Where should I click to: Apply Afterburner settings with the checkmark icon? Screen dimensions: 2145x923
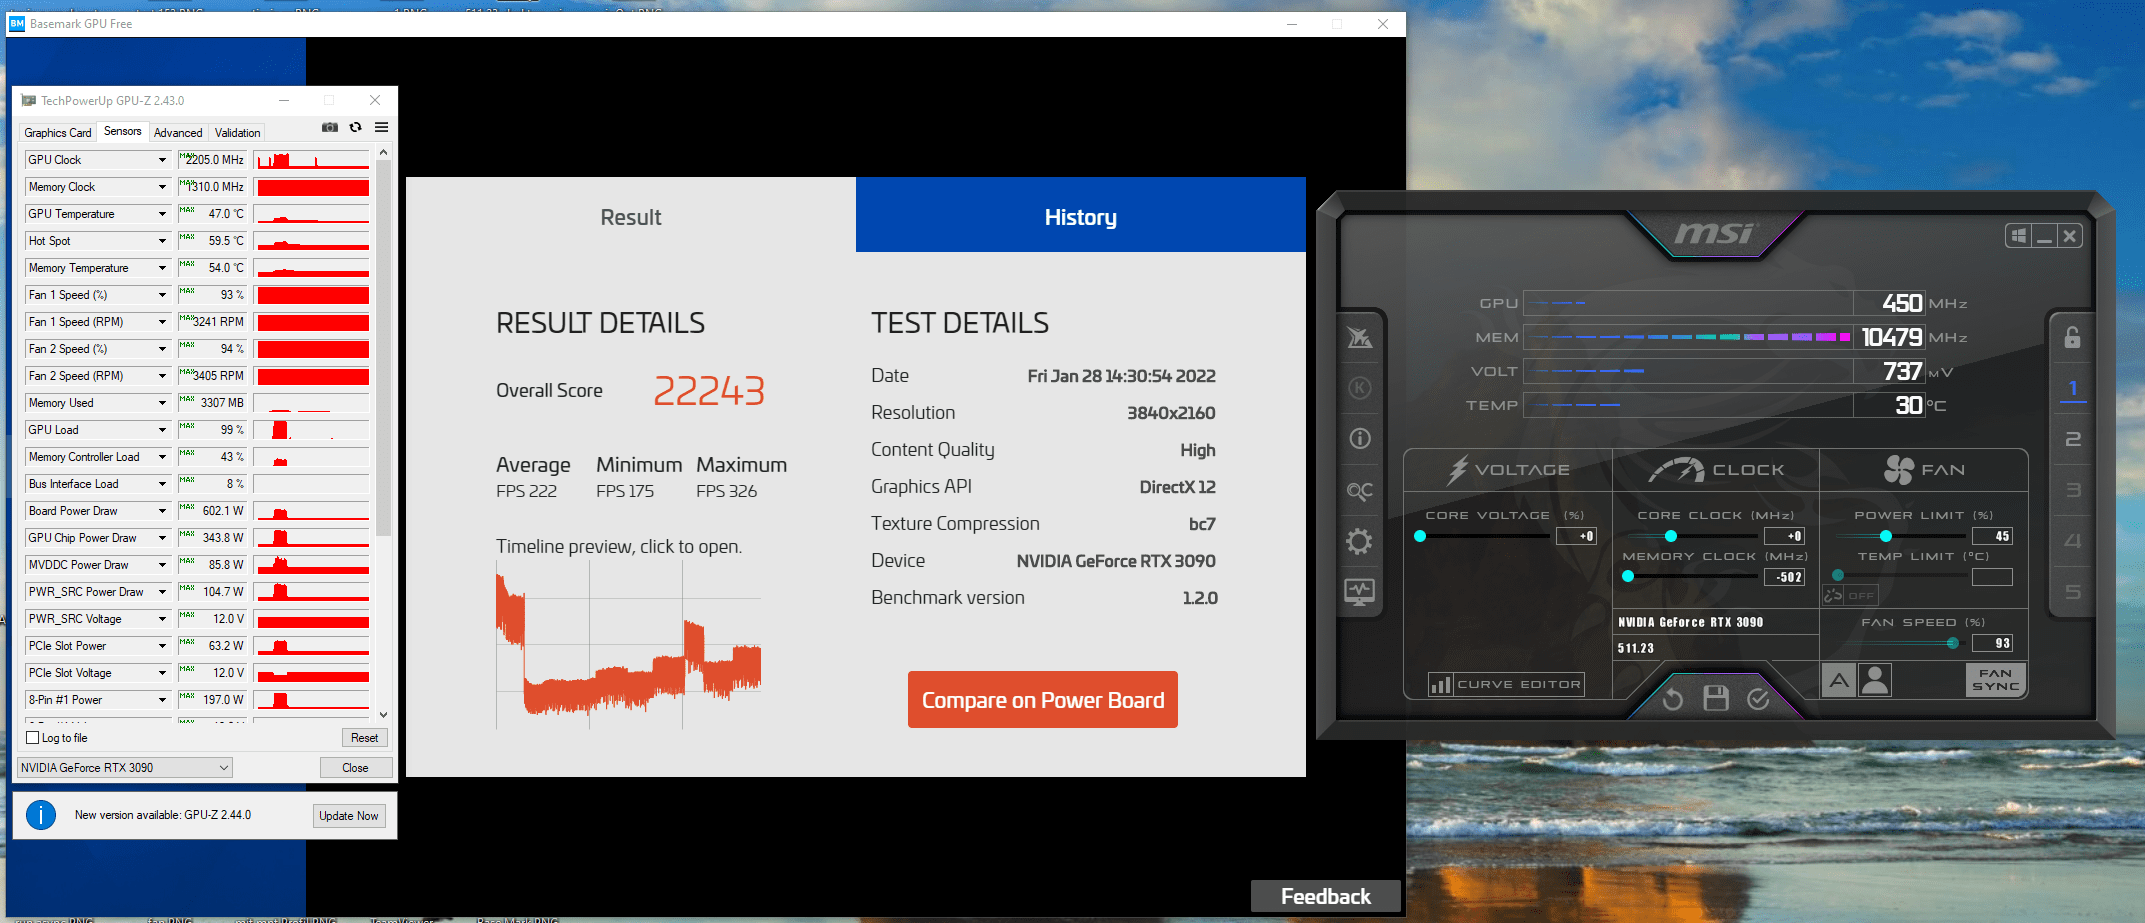point(1759,699)
